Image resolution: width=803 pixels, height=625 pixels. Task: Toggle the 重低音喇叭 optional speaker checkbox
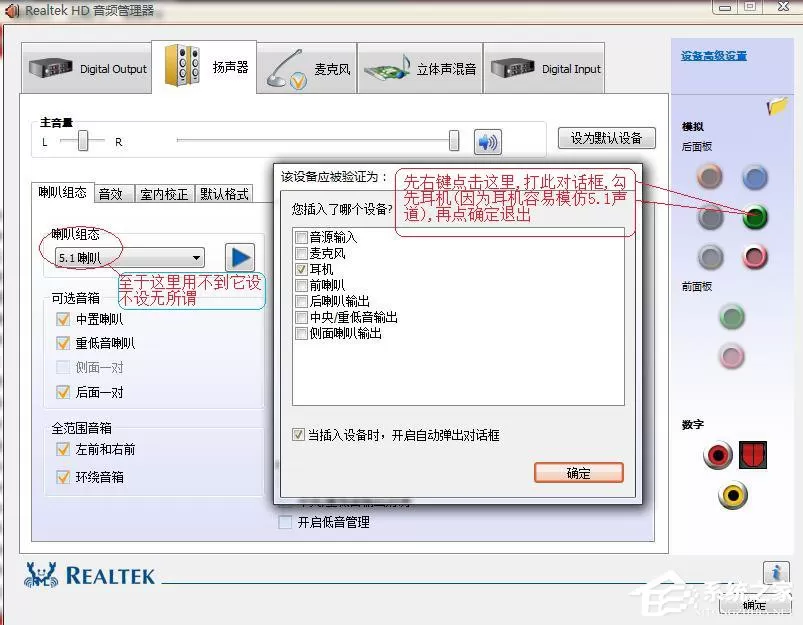[x=62, y=343]
